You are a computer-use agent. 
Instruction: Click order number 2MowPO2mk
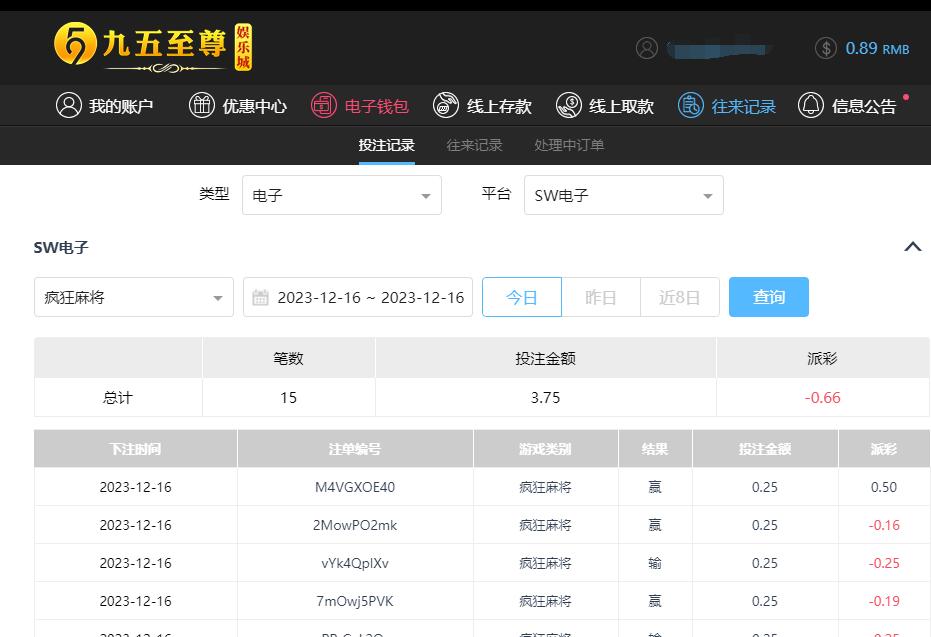355,525
